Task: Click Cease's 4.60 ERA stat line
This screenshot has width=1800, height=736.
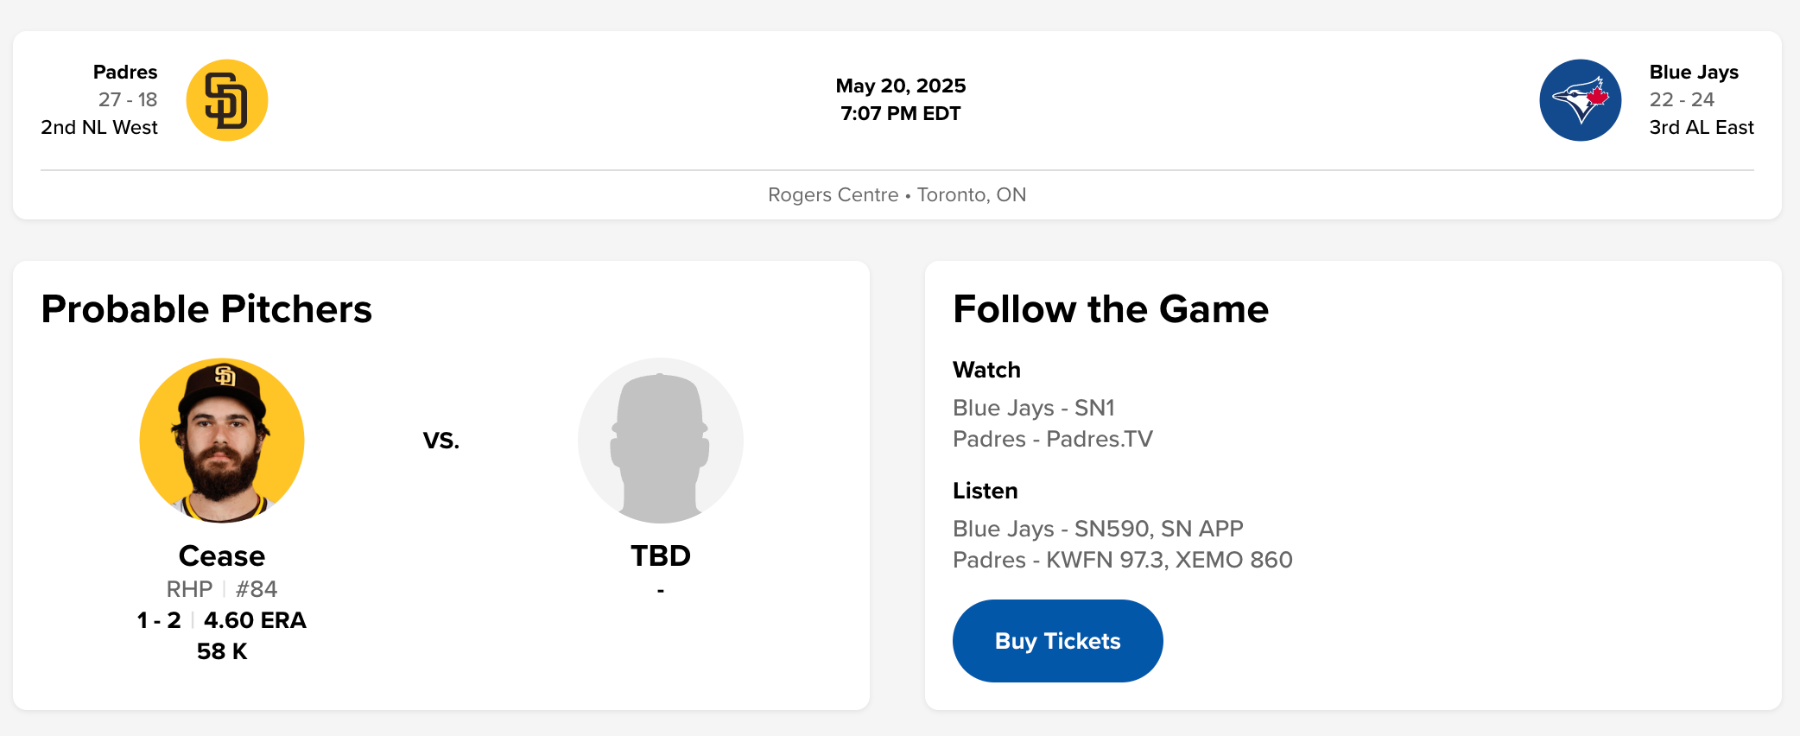Action: (254, 620)
